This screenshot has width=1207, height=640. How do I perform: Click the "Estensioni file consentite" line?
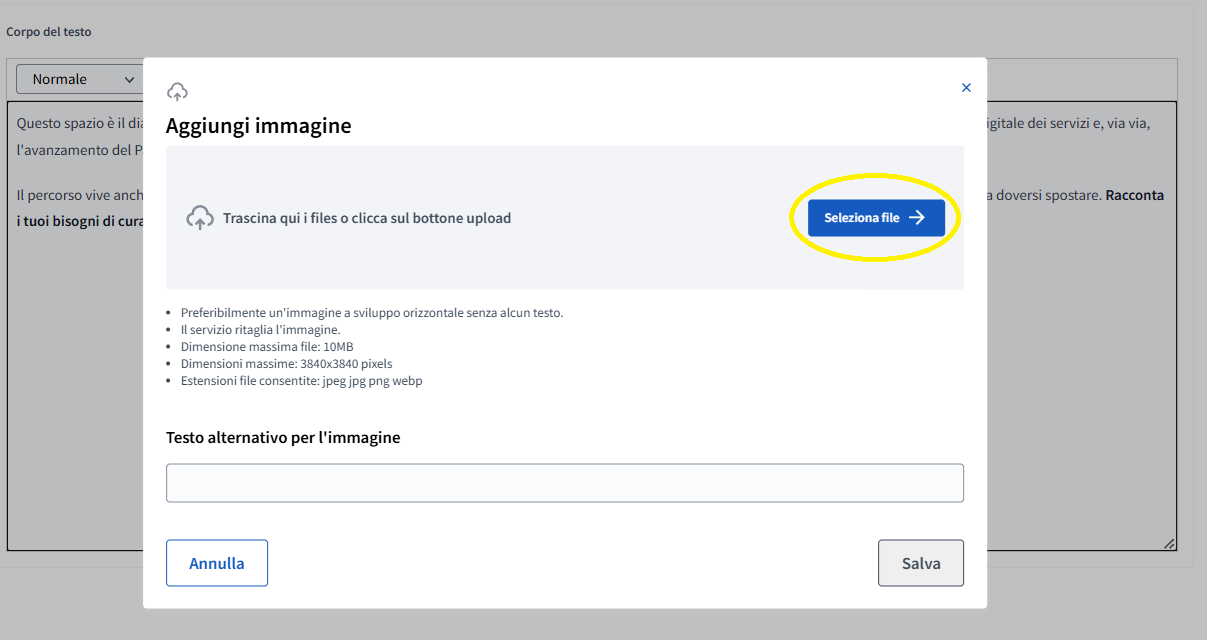tap(301, 381)
